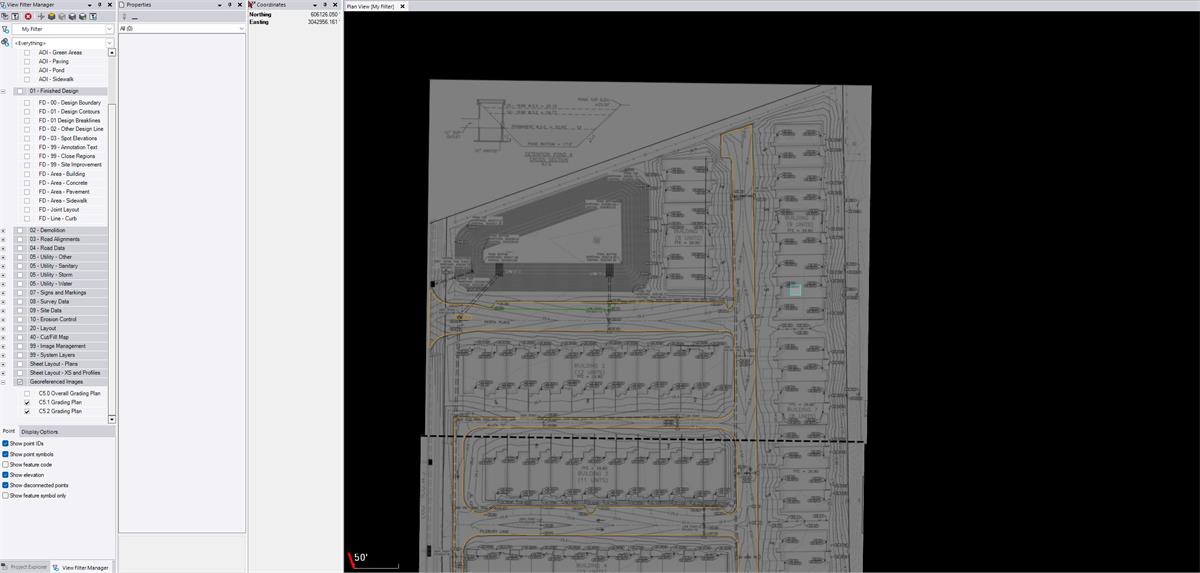Click the first icon in View Filter Manager toolbar

[x=6, y=16]
